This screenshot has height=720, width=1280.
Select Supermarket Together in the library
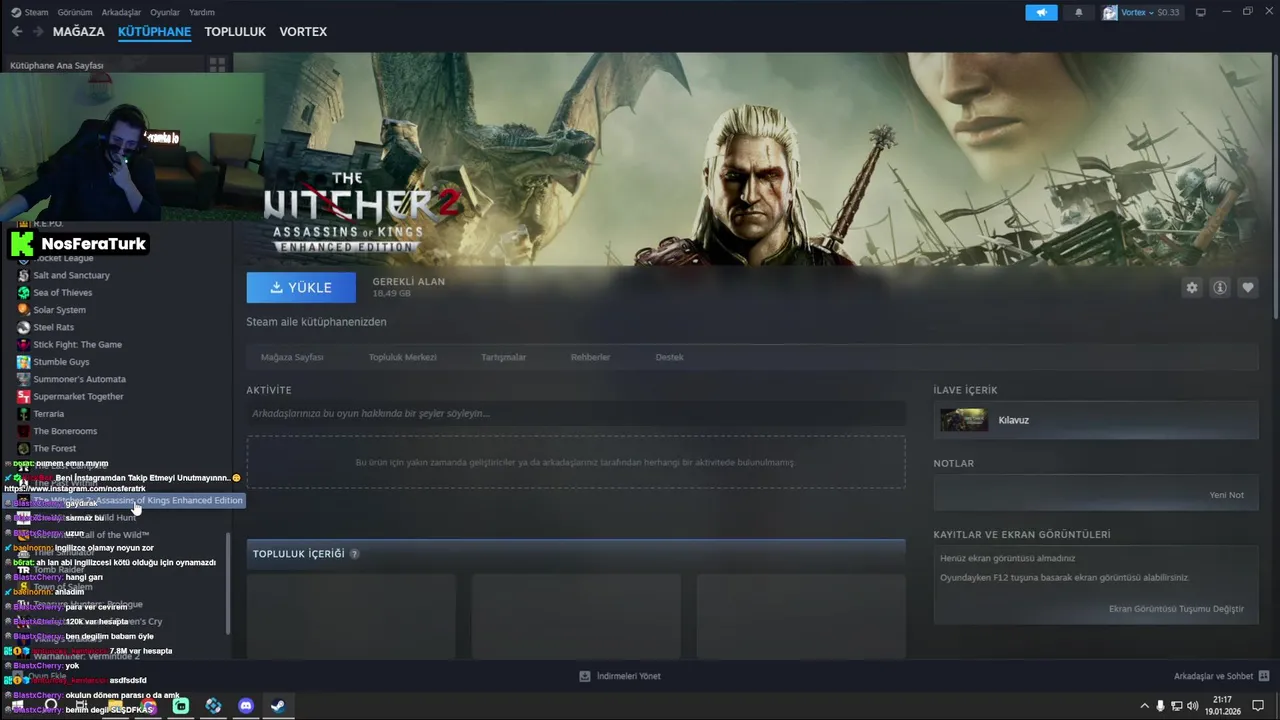tap(78, 396)
